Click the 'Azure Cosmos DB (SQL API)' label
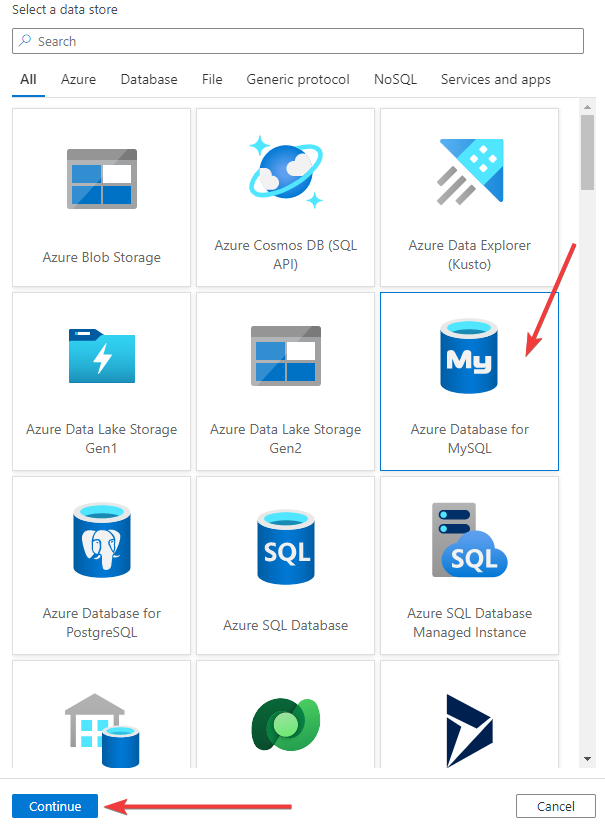The width and height of the screenshot is (605, 825). point(286,255)
